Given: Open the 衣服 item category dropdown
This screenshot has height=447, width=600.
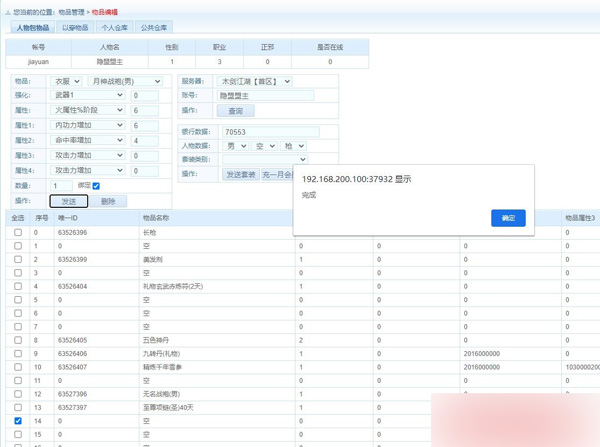Looking at the screenshot, I should [67, 82].
